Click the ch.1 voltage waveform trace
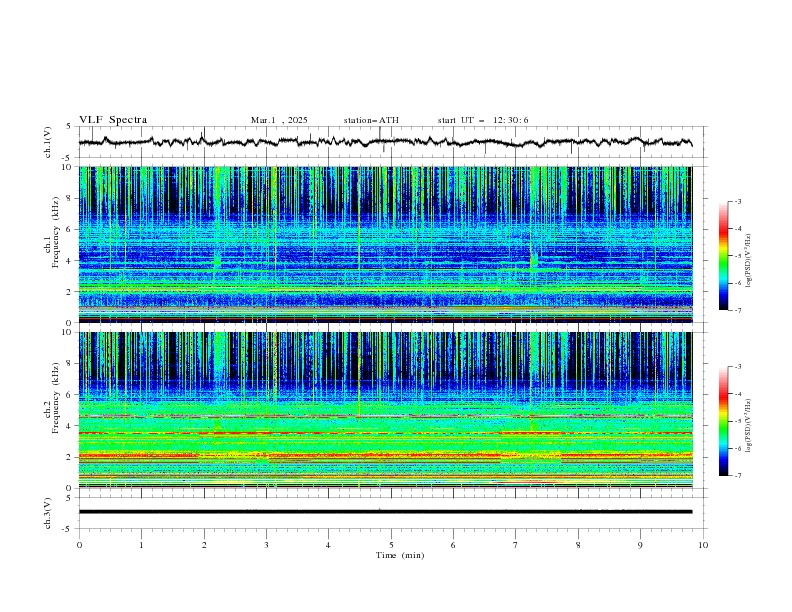Viewport: 792px width, 612px height. (385, 142)
